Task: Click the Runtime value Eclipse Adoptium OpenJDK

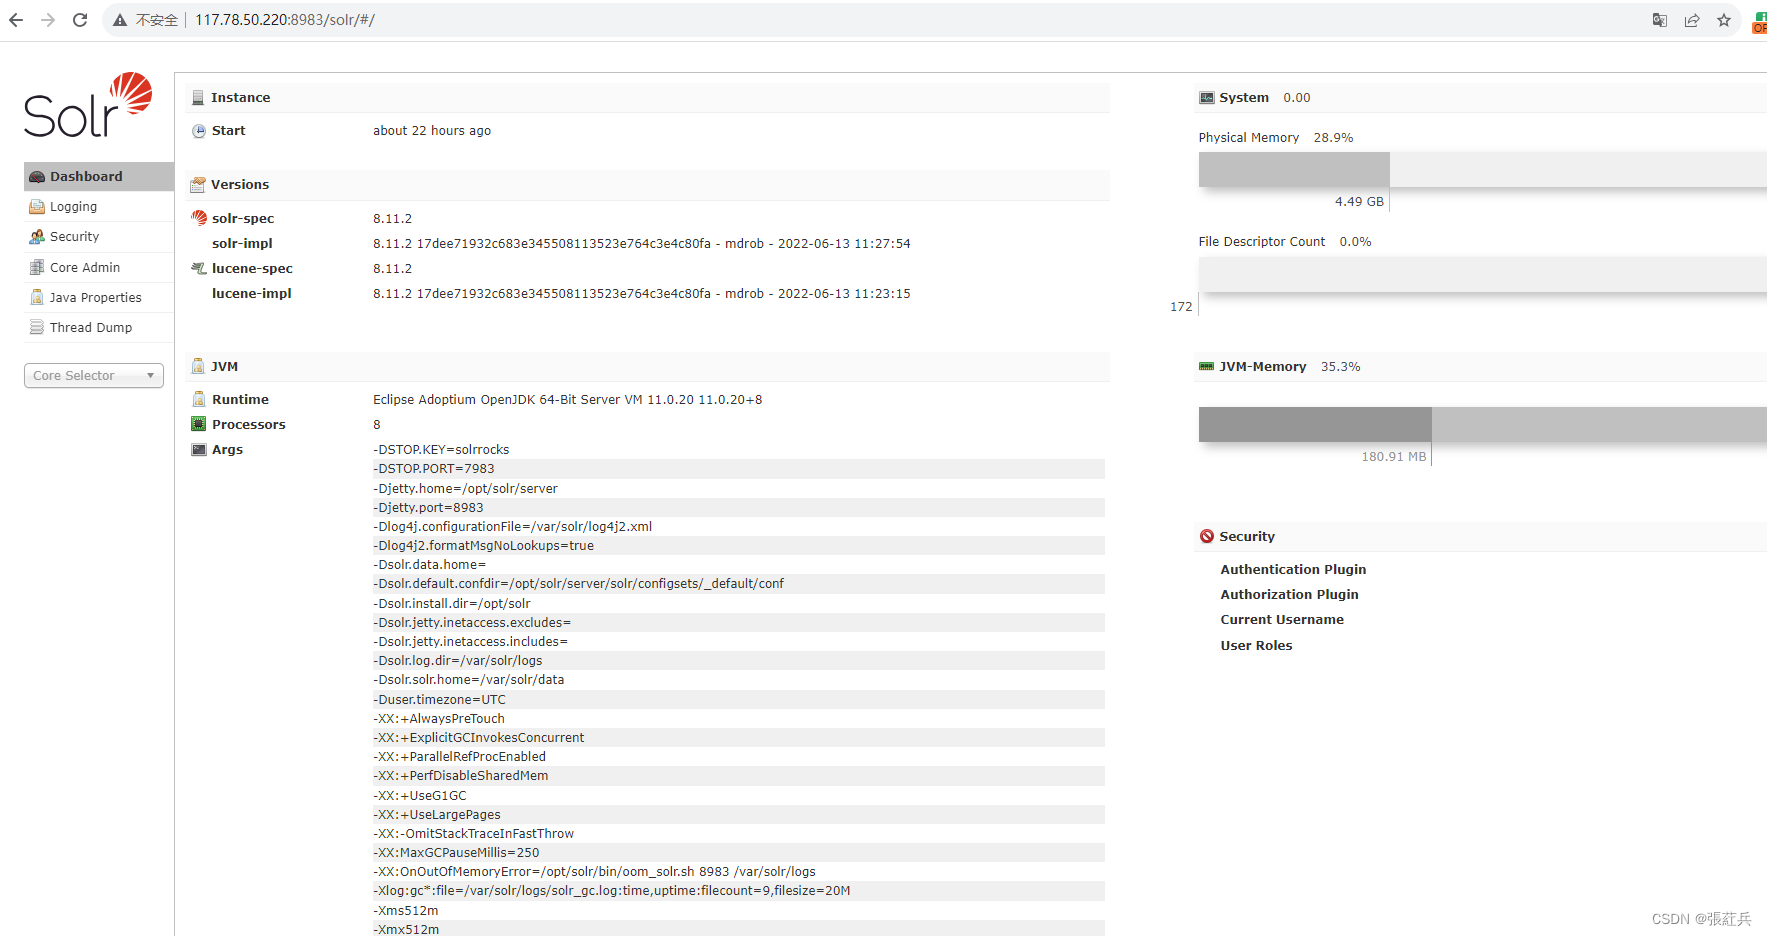Action: point(568,400)
